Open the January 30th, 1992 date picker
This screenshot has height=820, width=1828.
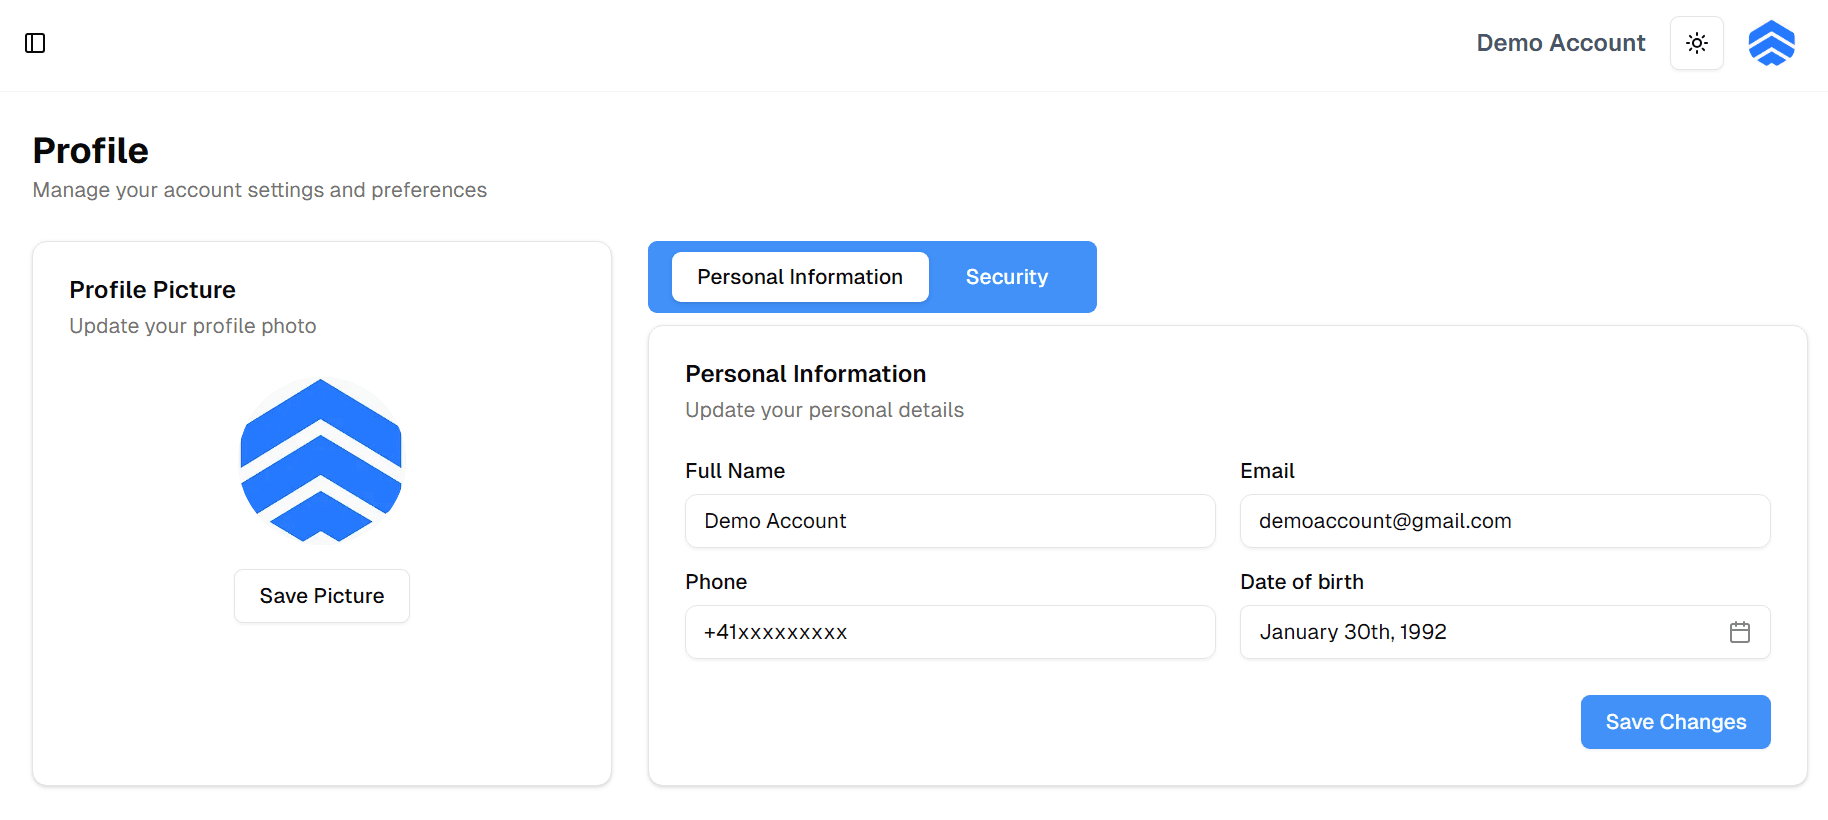point(1505,632)
